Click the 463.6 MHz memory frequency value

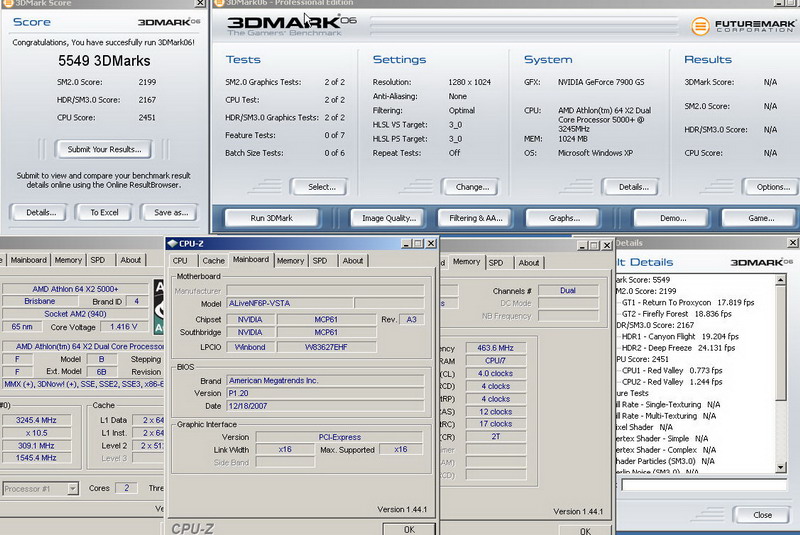[495, 348]
